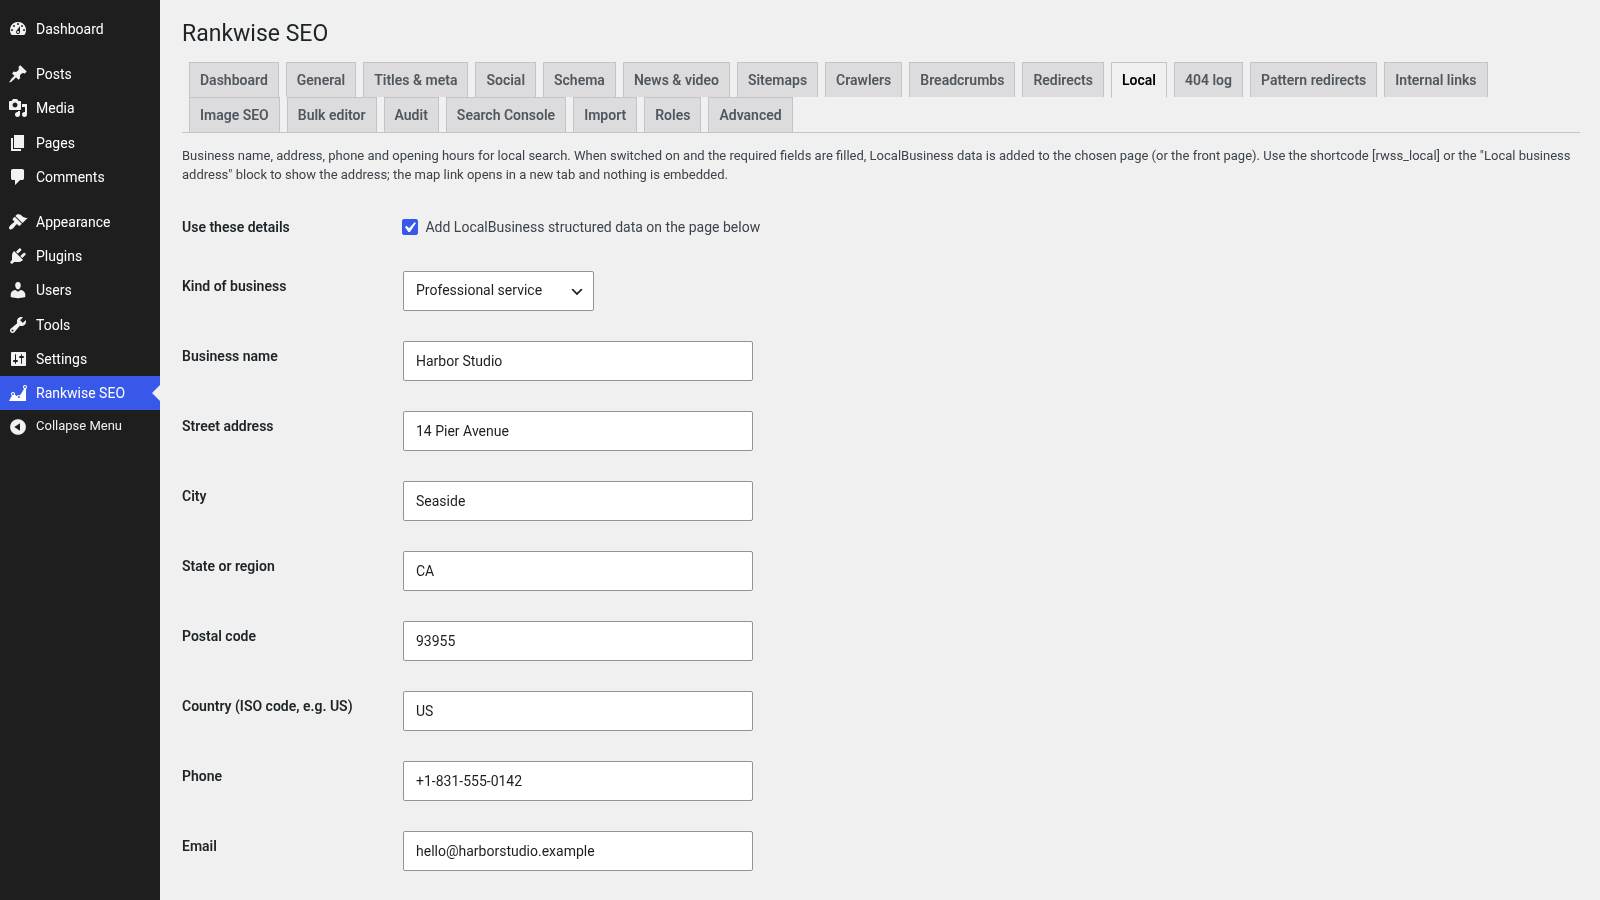Click the Comments speech bubble icon

click(18, 177)
